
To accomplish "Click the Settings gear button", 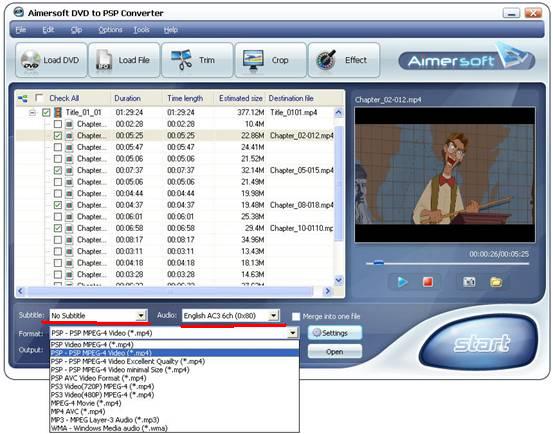I will [x=335, y=333].
